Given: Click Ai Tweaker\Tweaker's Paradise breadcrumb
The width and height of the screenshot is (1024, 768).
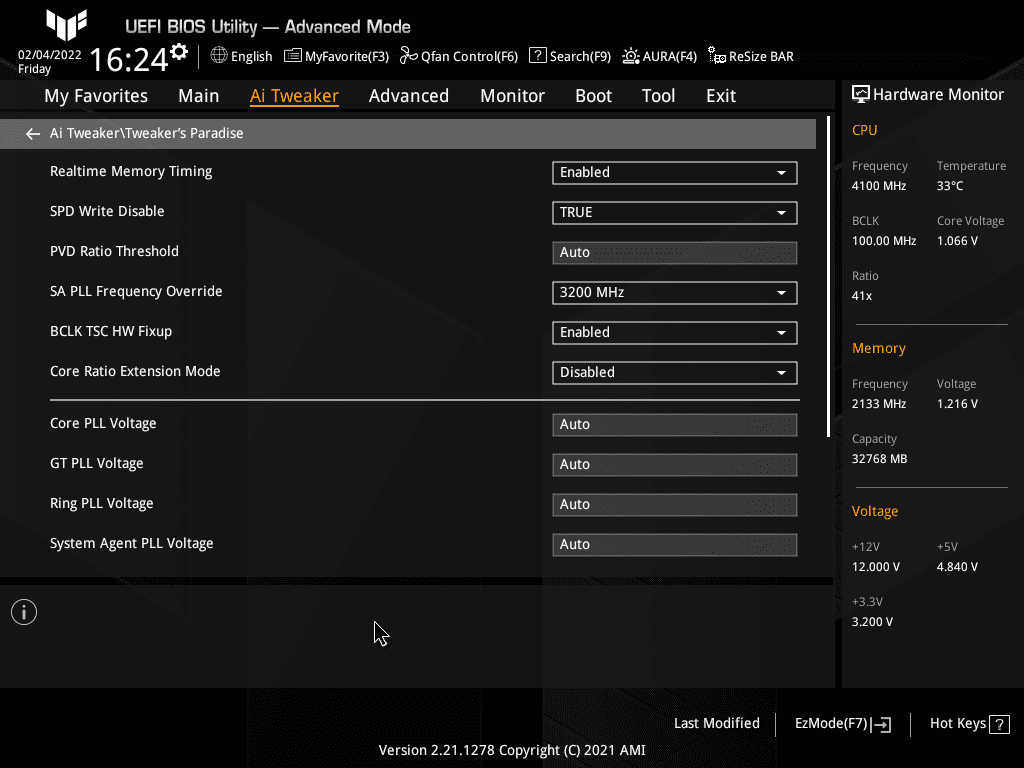Looking at the screenshot, I should pyautogui.click(x=146, y=133).
